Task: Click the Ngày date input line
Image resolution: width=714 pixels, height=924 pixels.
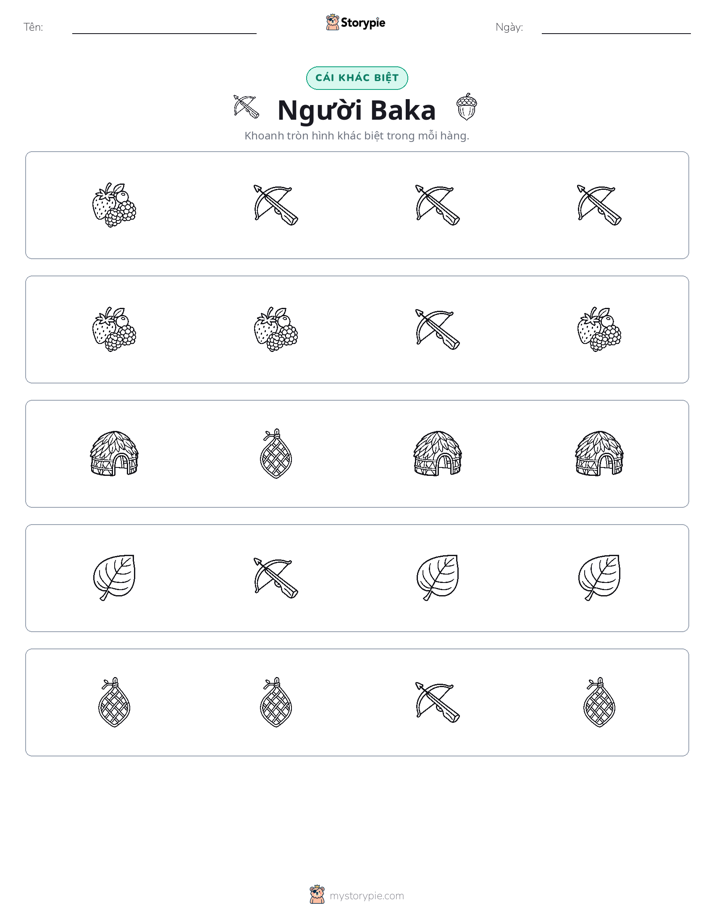Action: (x=616, y=28)
